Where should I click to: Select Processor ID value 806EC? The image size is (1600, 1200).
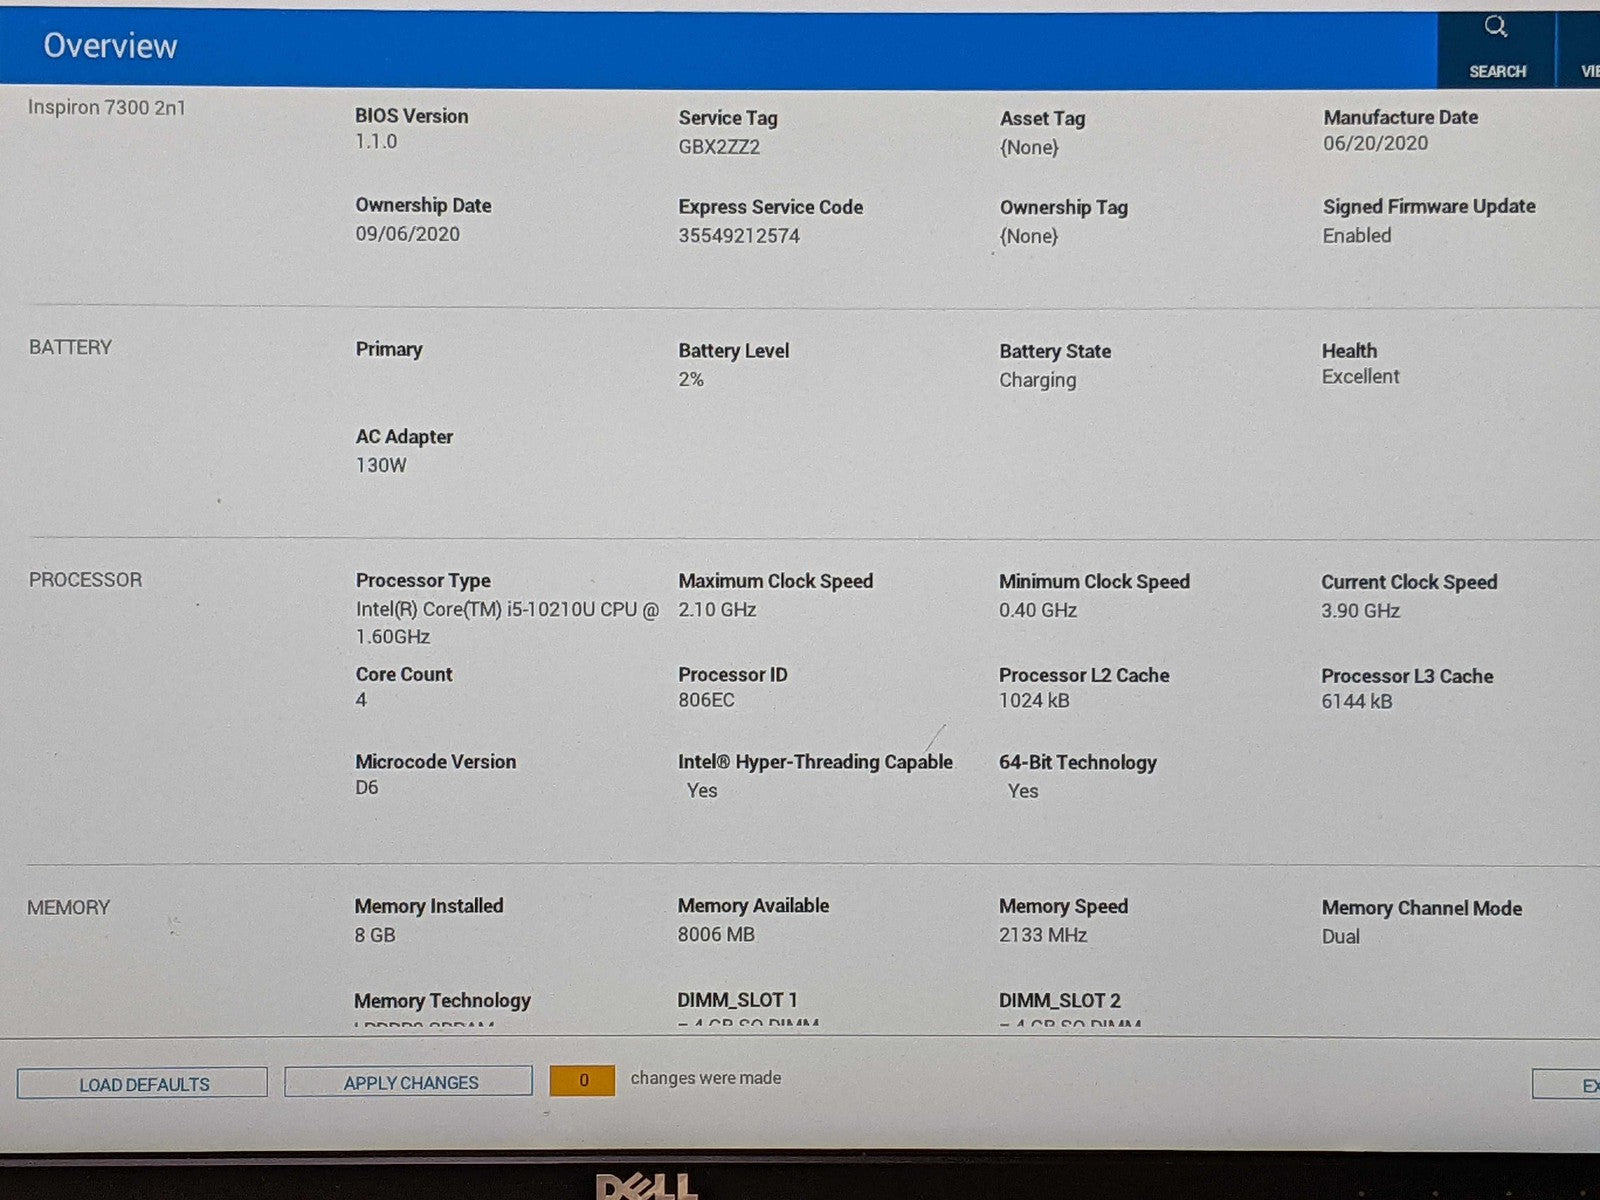tap(706, 700)
